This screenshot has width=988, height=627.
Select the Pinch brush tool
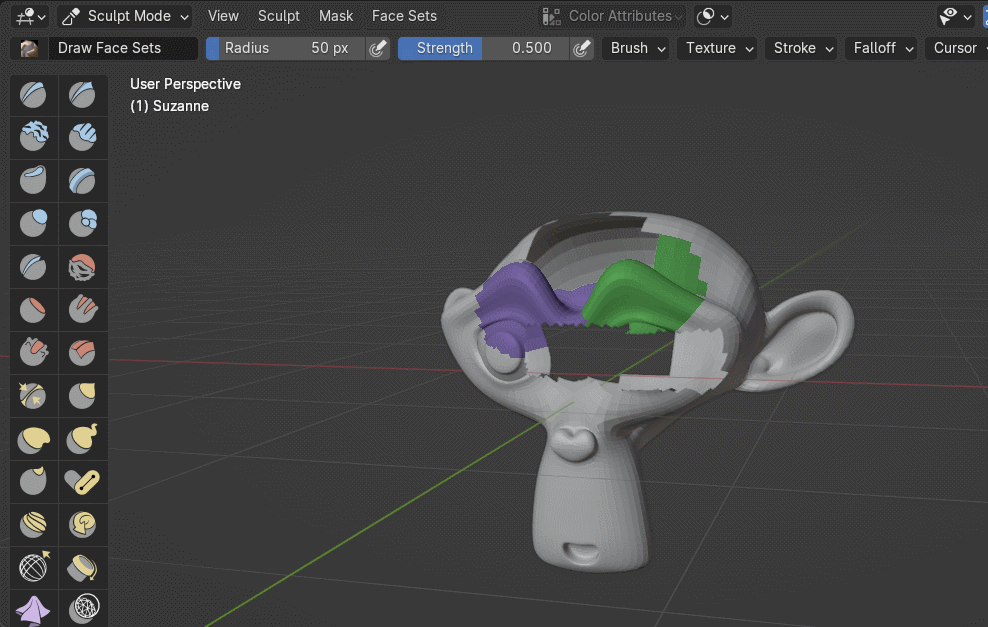click(33, 395)
